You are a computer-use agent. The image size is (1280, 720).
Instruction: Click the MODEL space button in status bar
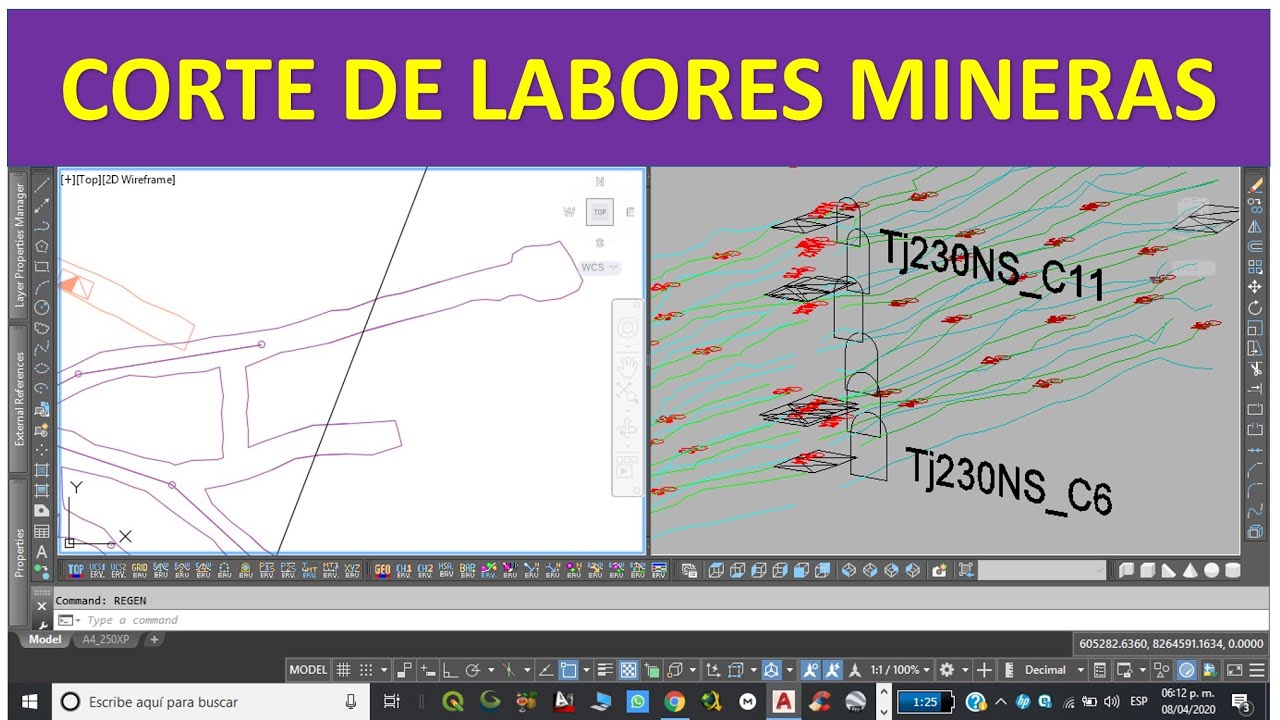click(x=309, y=669)
